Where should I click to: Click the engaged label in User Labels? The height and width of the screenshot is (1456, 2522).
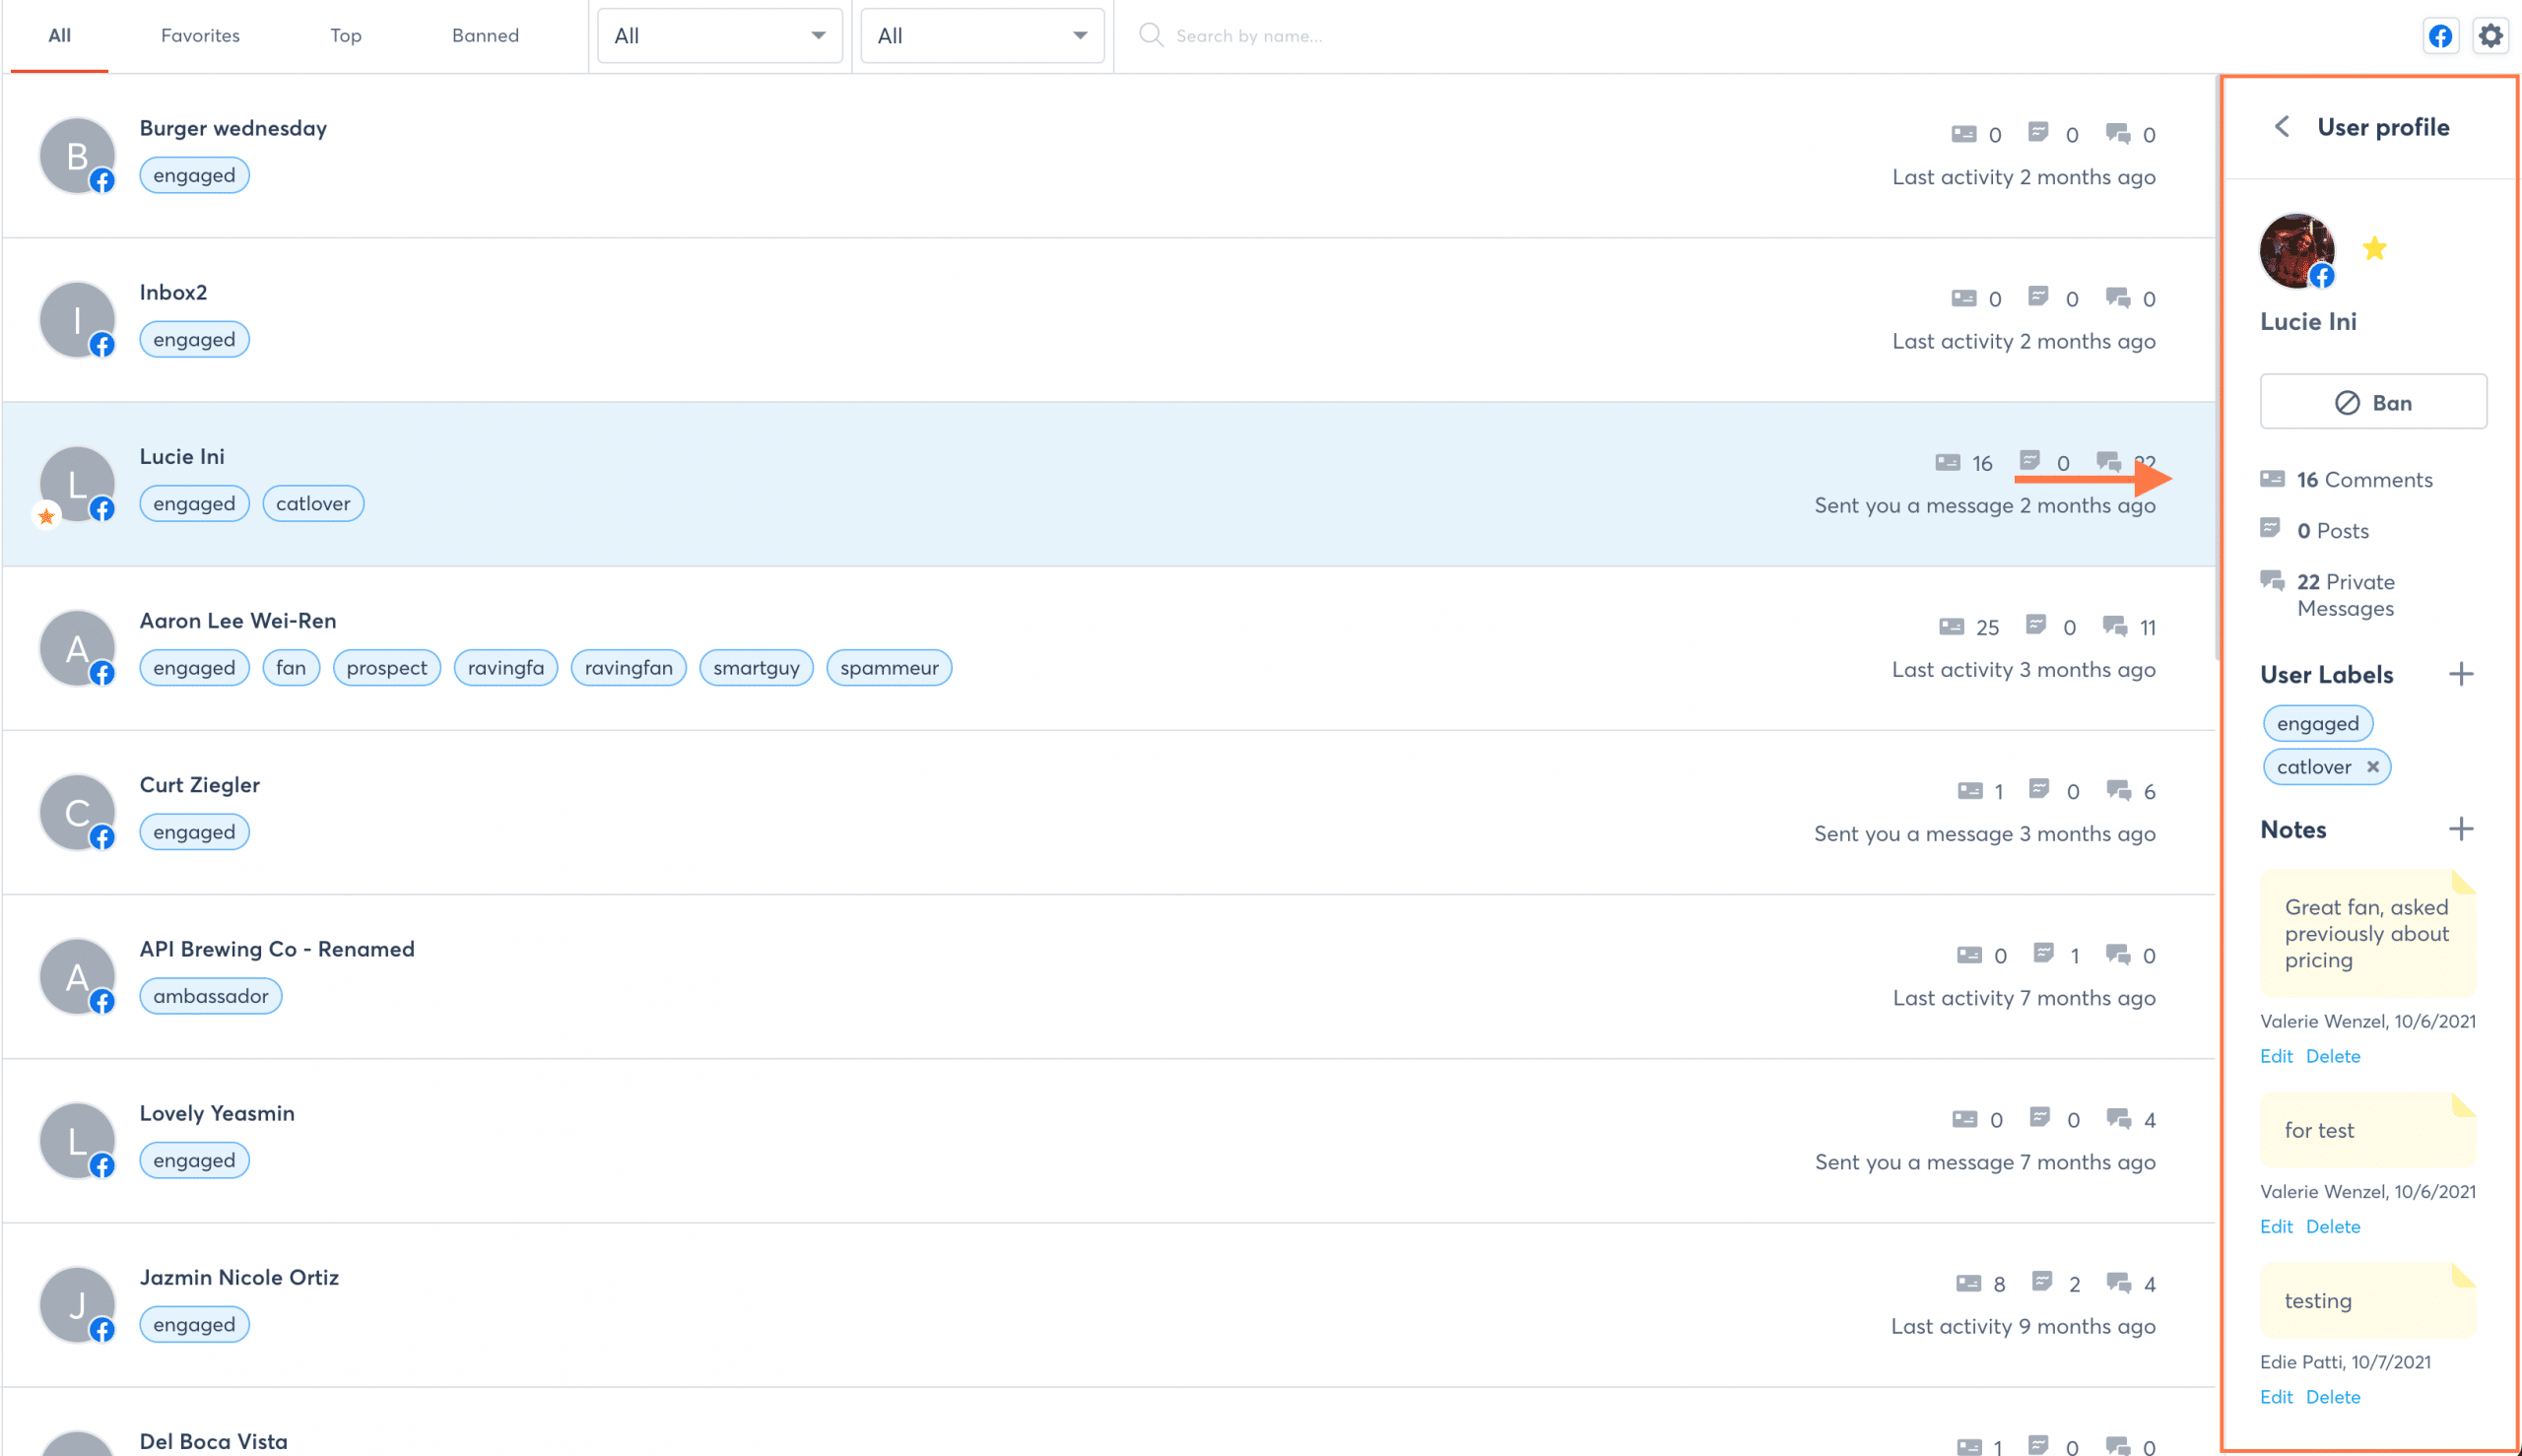click(2317, 723)
